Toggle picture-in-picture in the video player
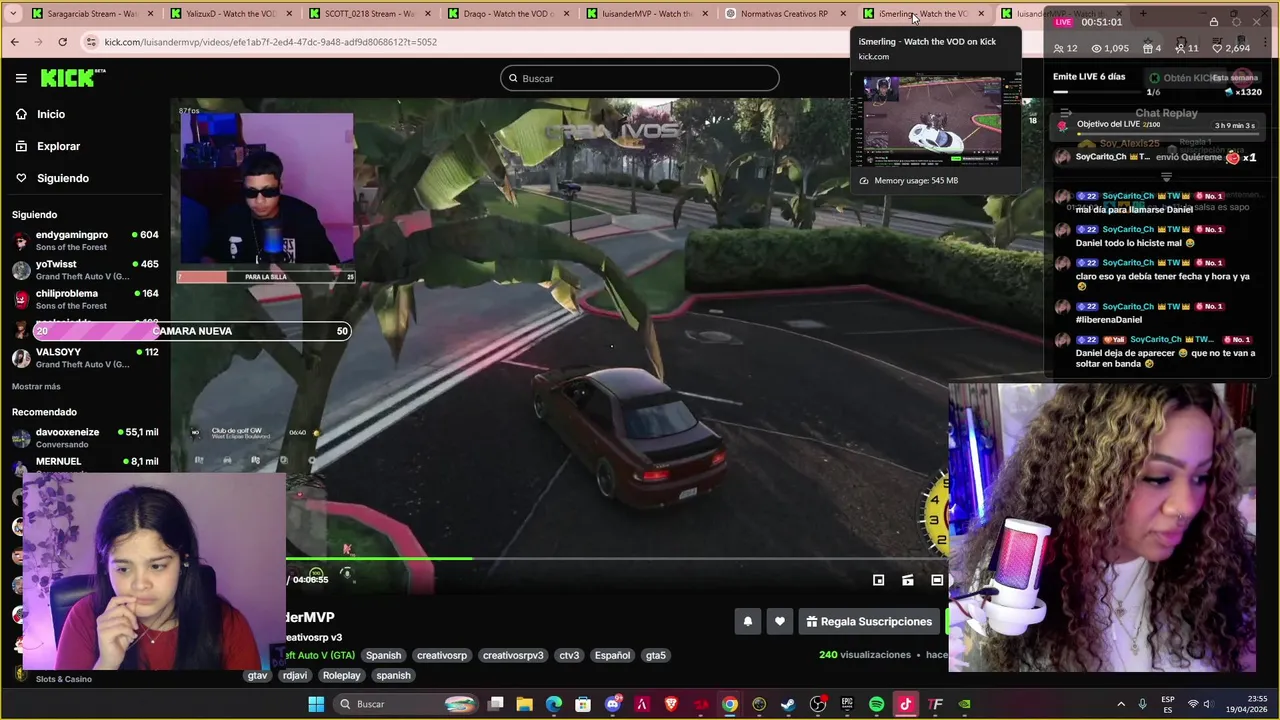This screenshot has height=720, width=1280. [878, 580]
